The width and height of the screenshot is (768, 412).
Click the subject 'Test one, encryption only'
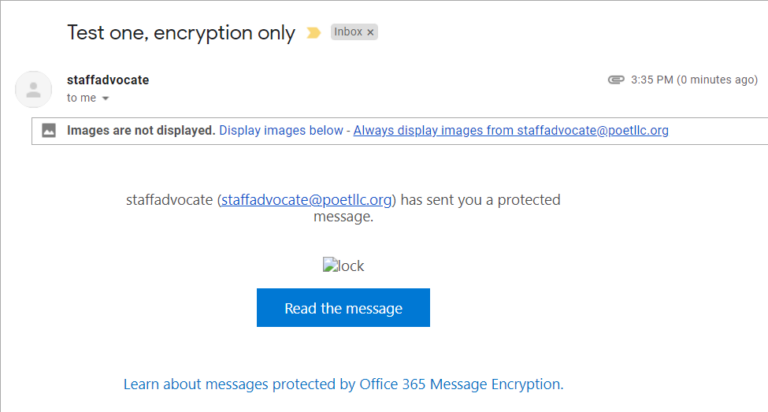[181, 33]
